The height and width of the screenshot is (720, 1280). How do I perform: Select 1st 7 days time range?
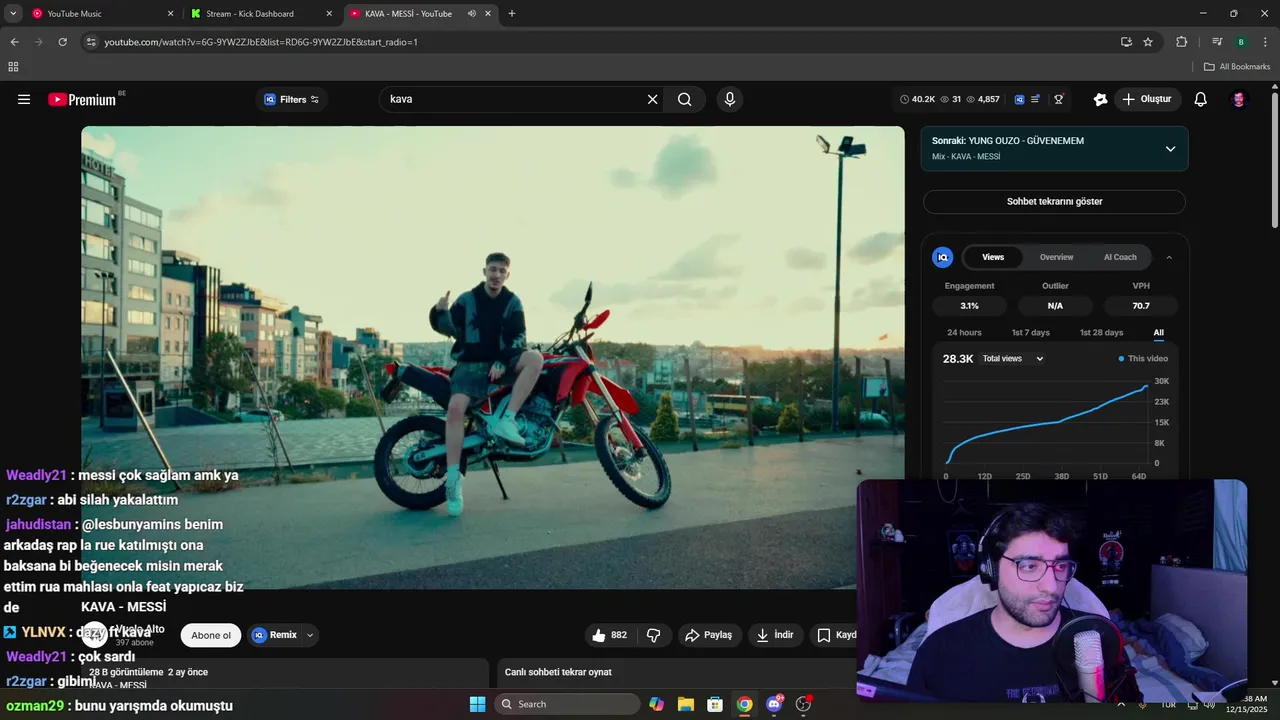1030,332
